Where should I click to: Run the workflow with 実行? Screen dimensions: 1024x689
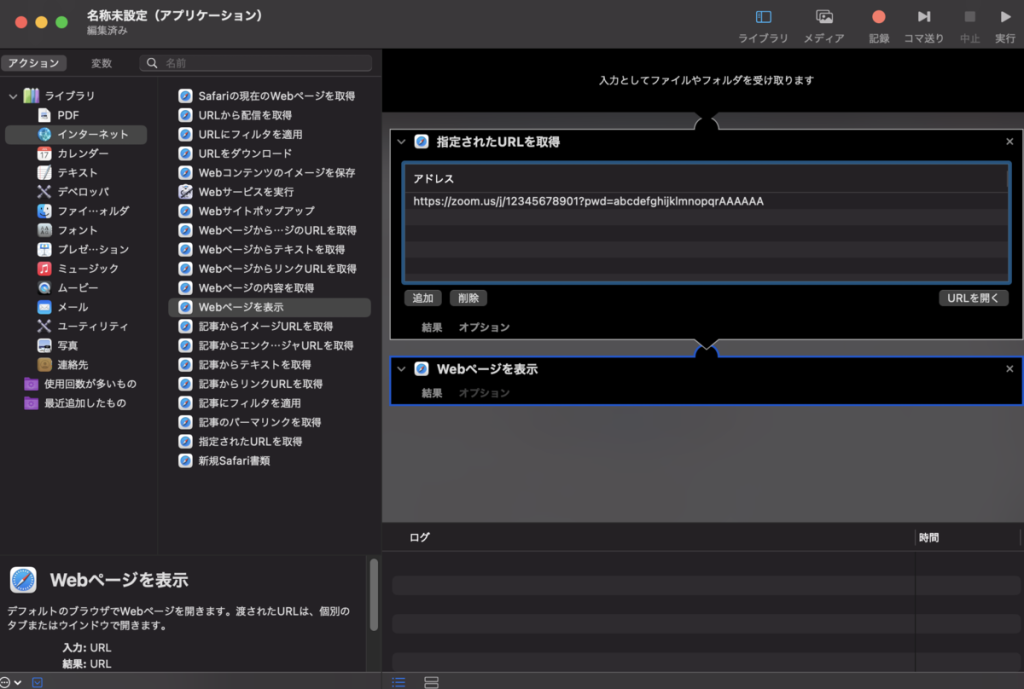(1005, 18)
